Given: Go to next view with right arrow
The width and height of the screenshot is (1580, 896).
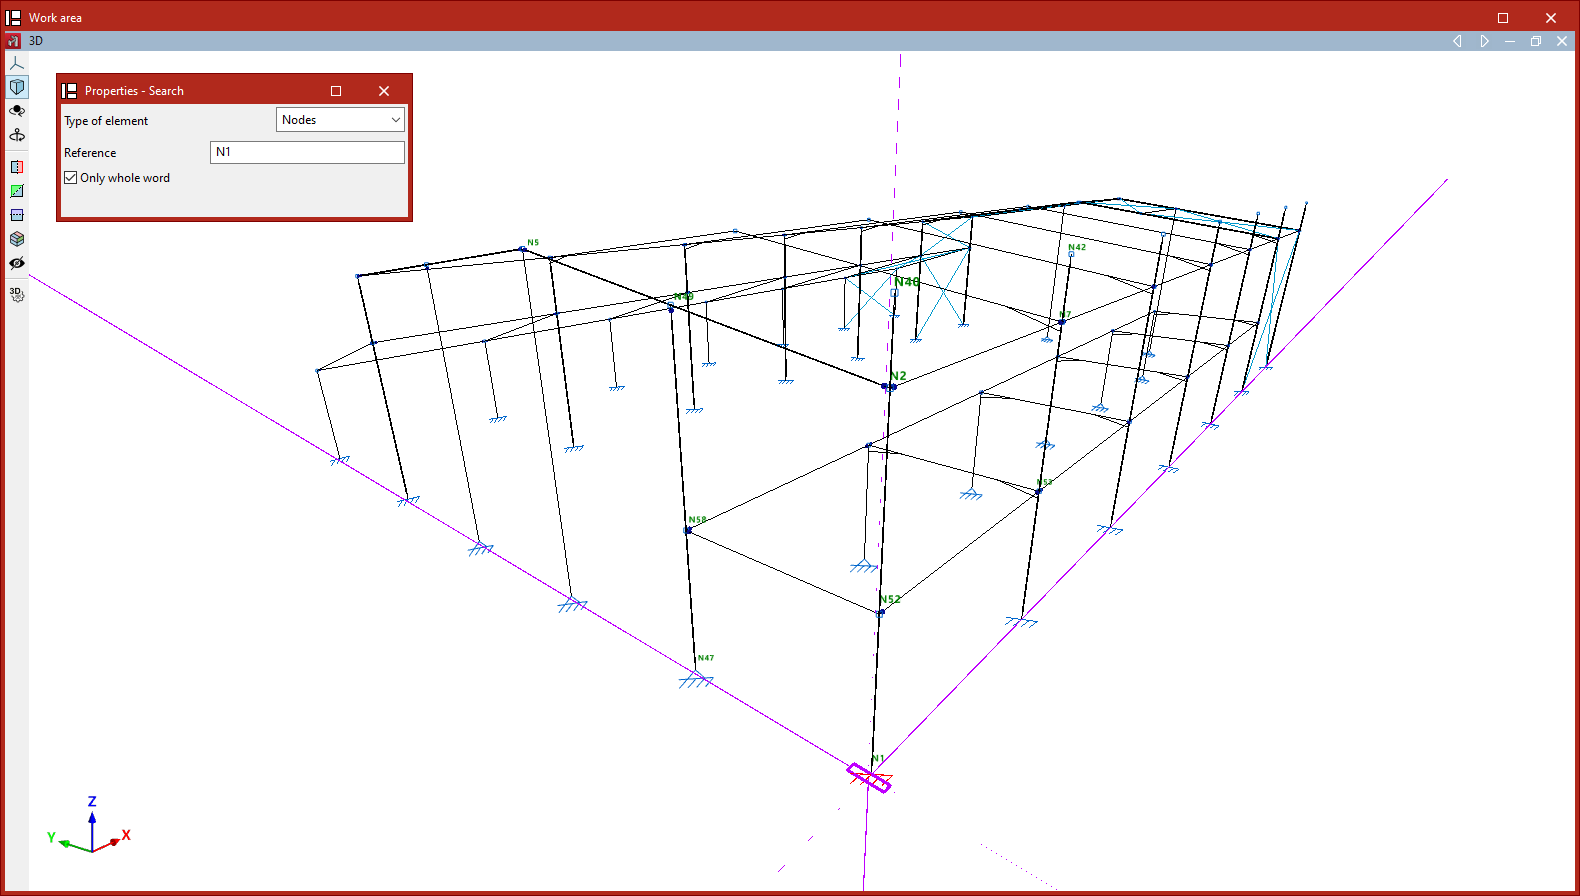Looking at the screenshot, I should pyautogui.click(x=1484, y=41).
